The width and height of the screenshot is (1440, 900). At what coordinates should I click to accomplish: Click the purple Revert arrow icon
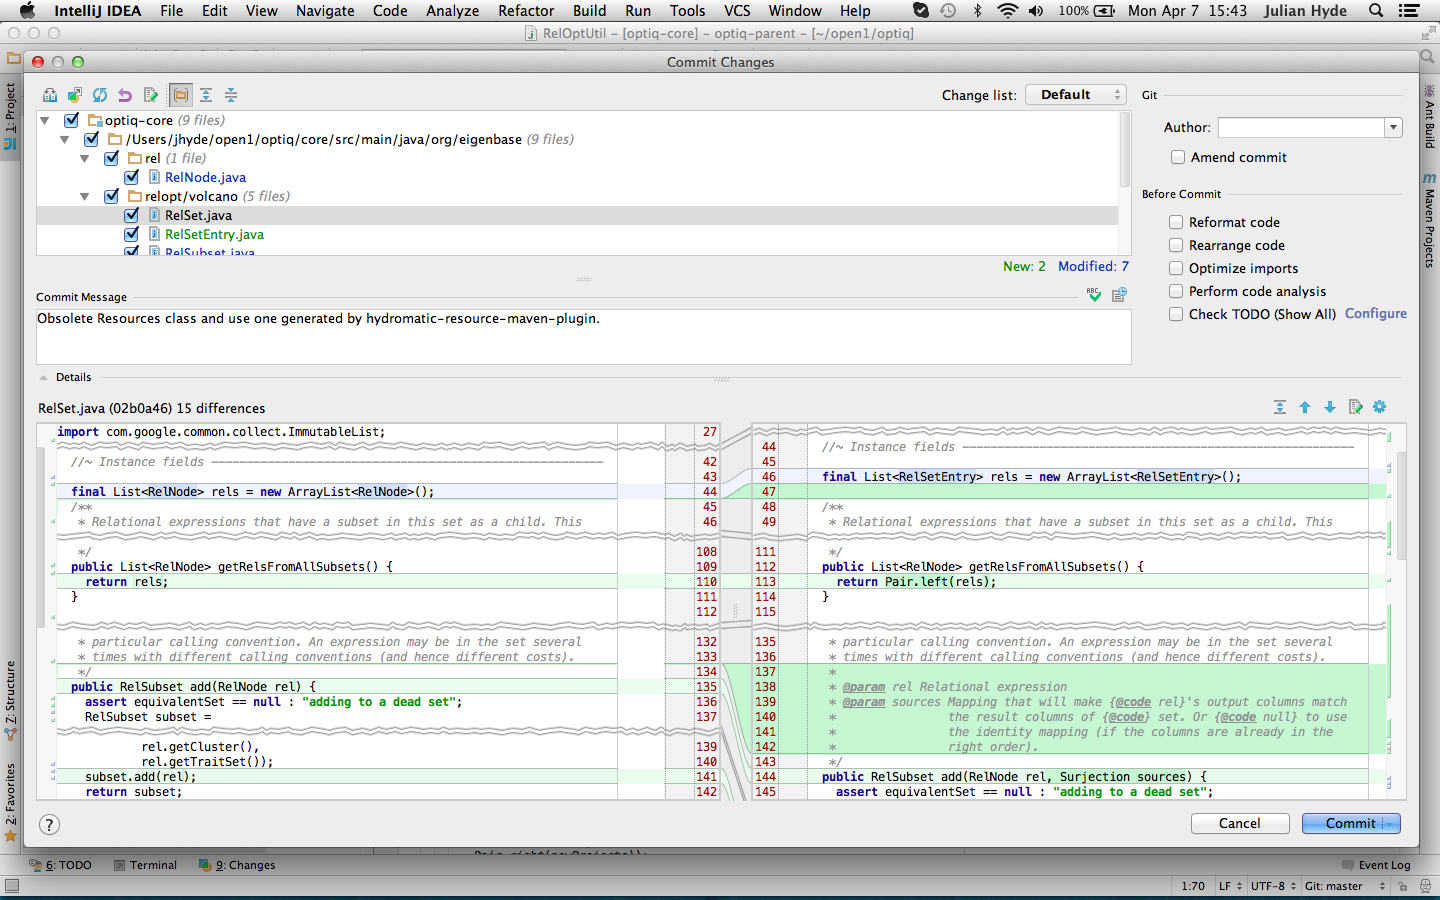125,95
